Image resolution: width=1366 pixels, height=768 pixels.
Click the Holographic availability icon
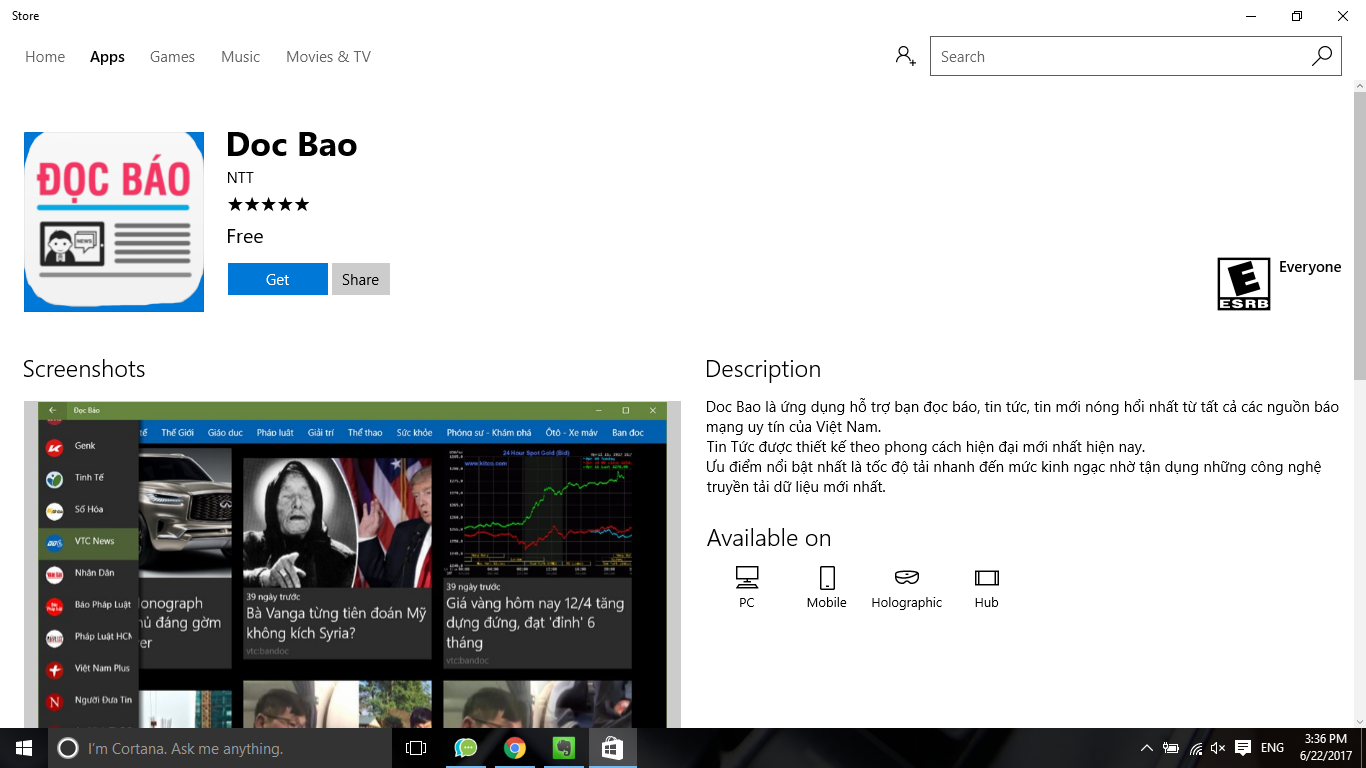(x=906, y=577)
